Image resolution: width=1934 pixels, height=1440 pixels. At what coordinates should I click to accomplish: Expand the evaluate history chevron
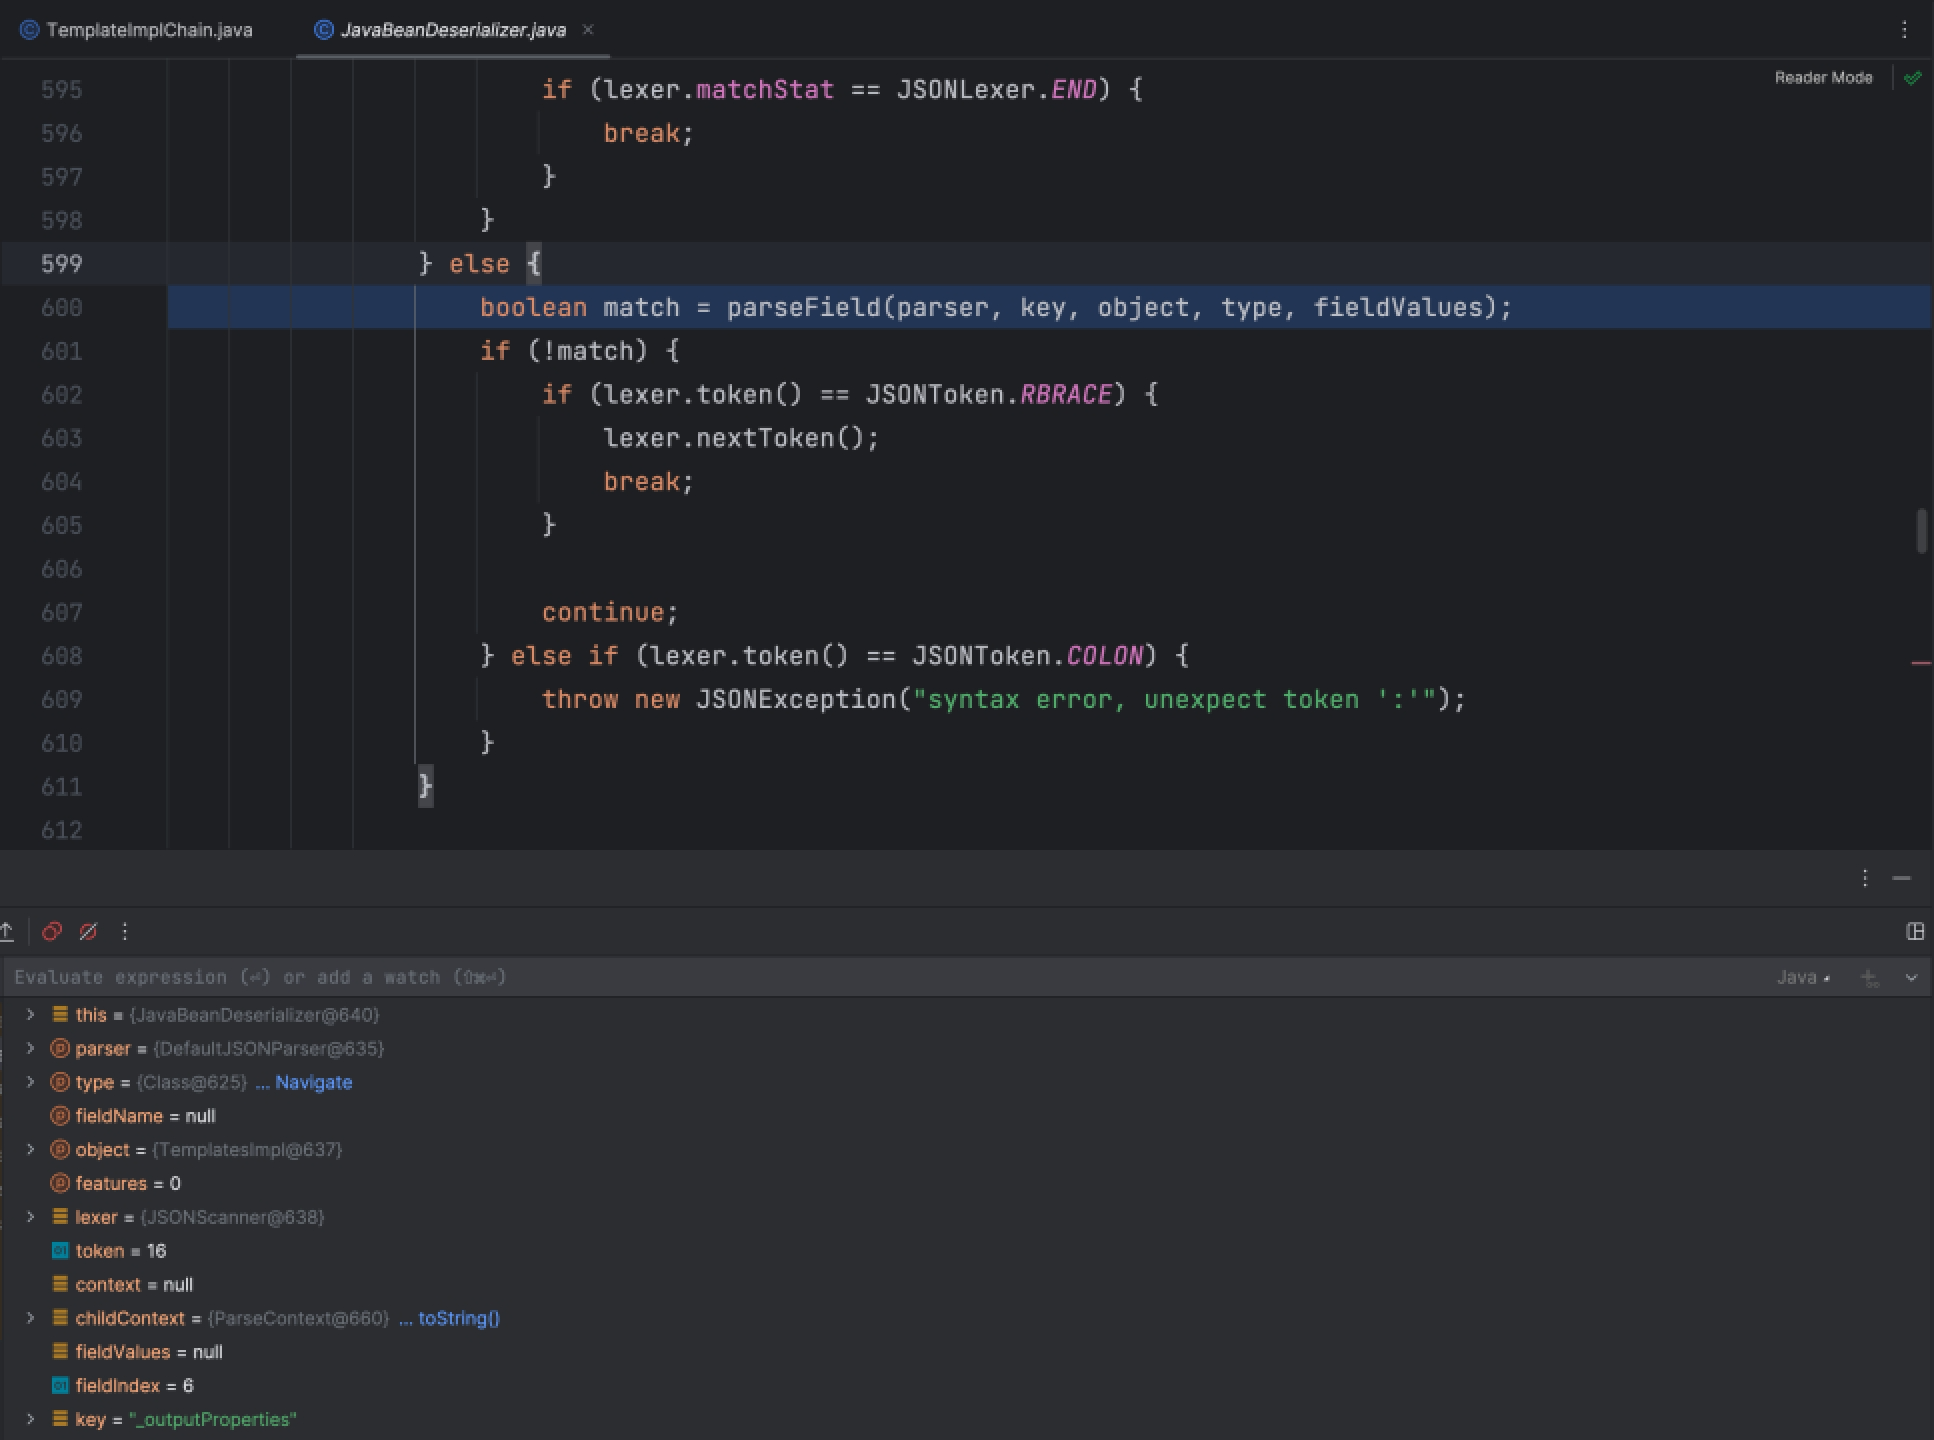coord(1911,978)
